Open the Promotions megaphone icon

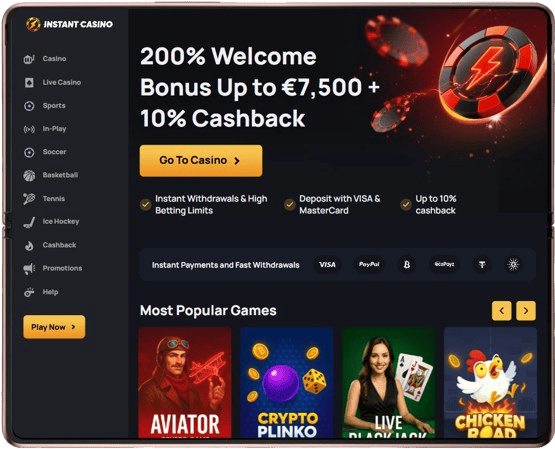(x=29, y=269)
